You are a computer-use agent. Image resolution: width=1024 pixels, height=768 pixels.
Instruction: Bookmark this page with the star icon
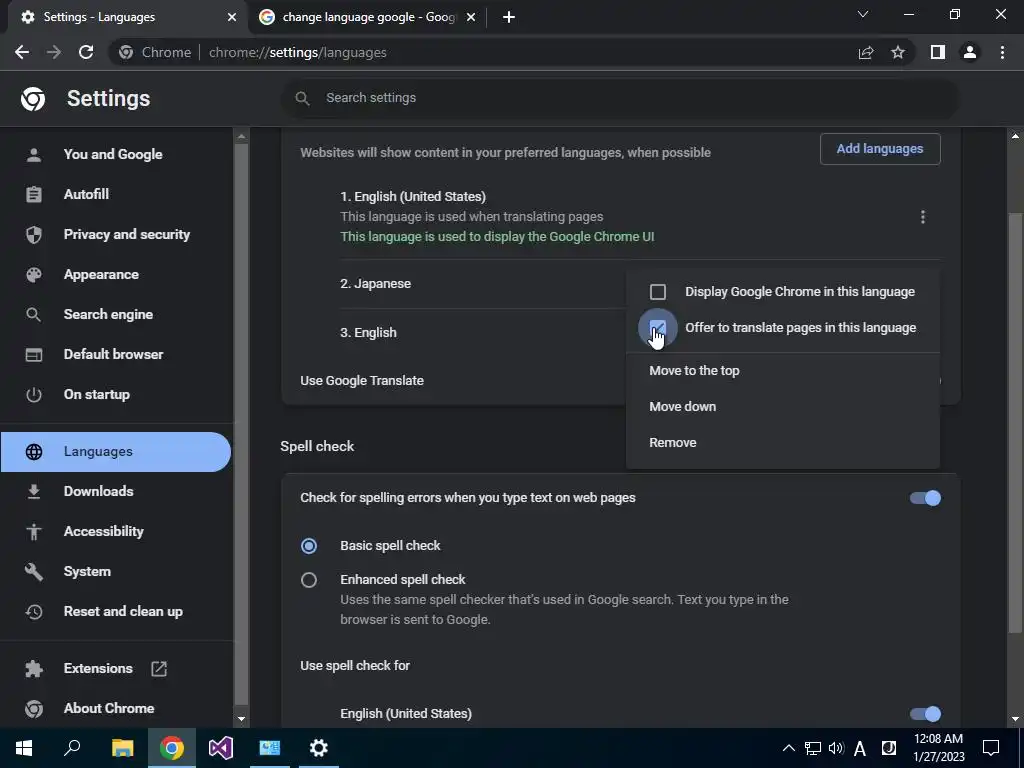pos(898,52)
